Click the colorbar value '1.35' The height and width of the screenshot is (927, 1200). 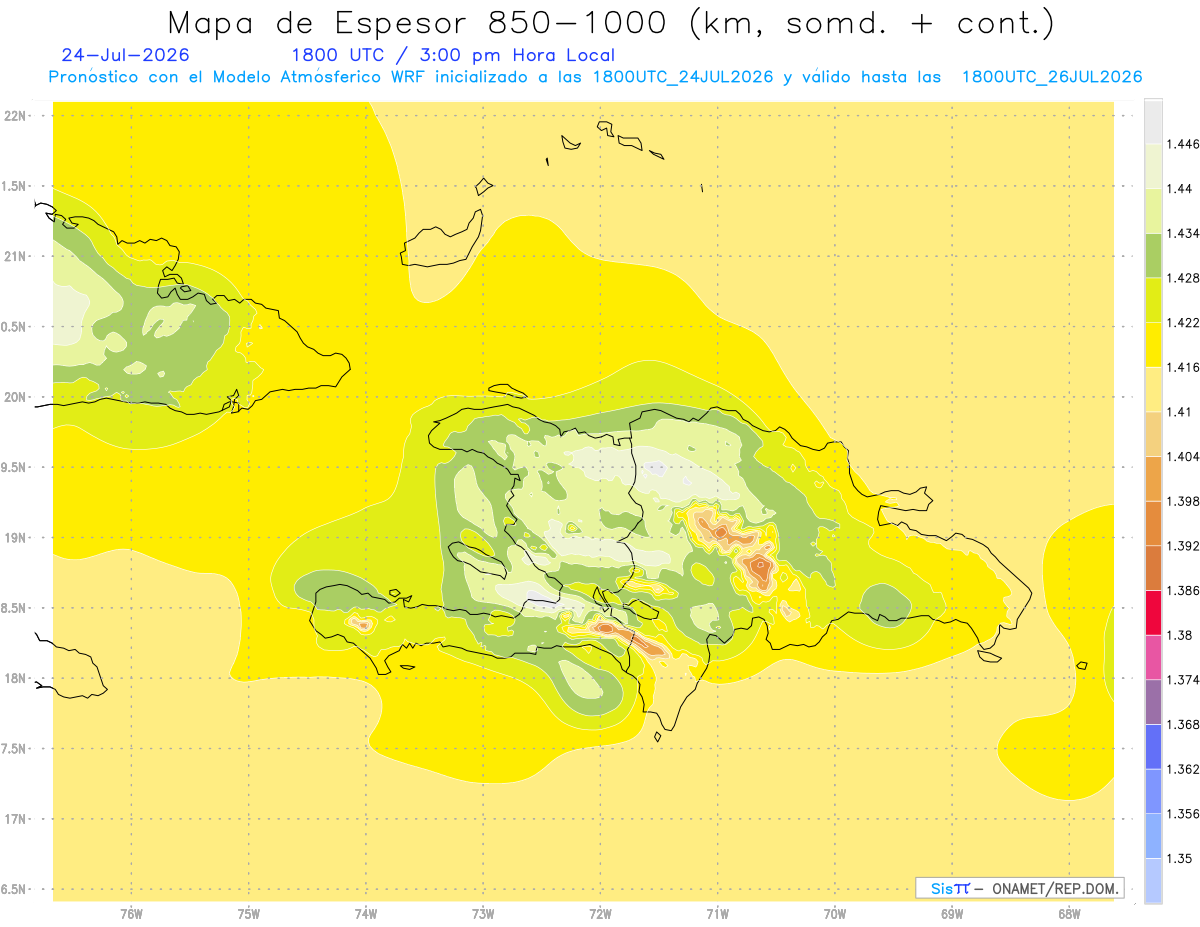point(1178,859)
